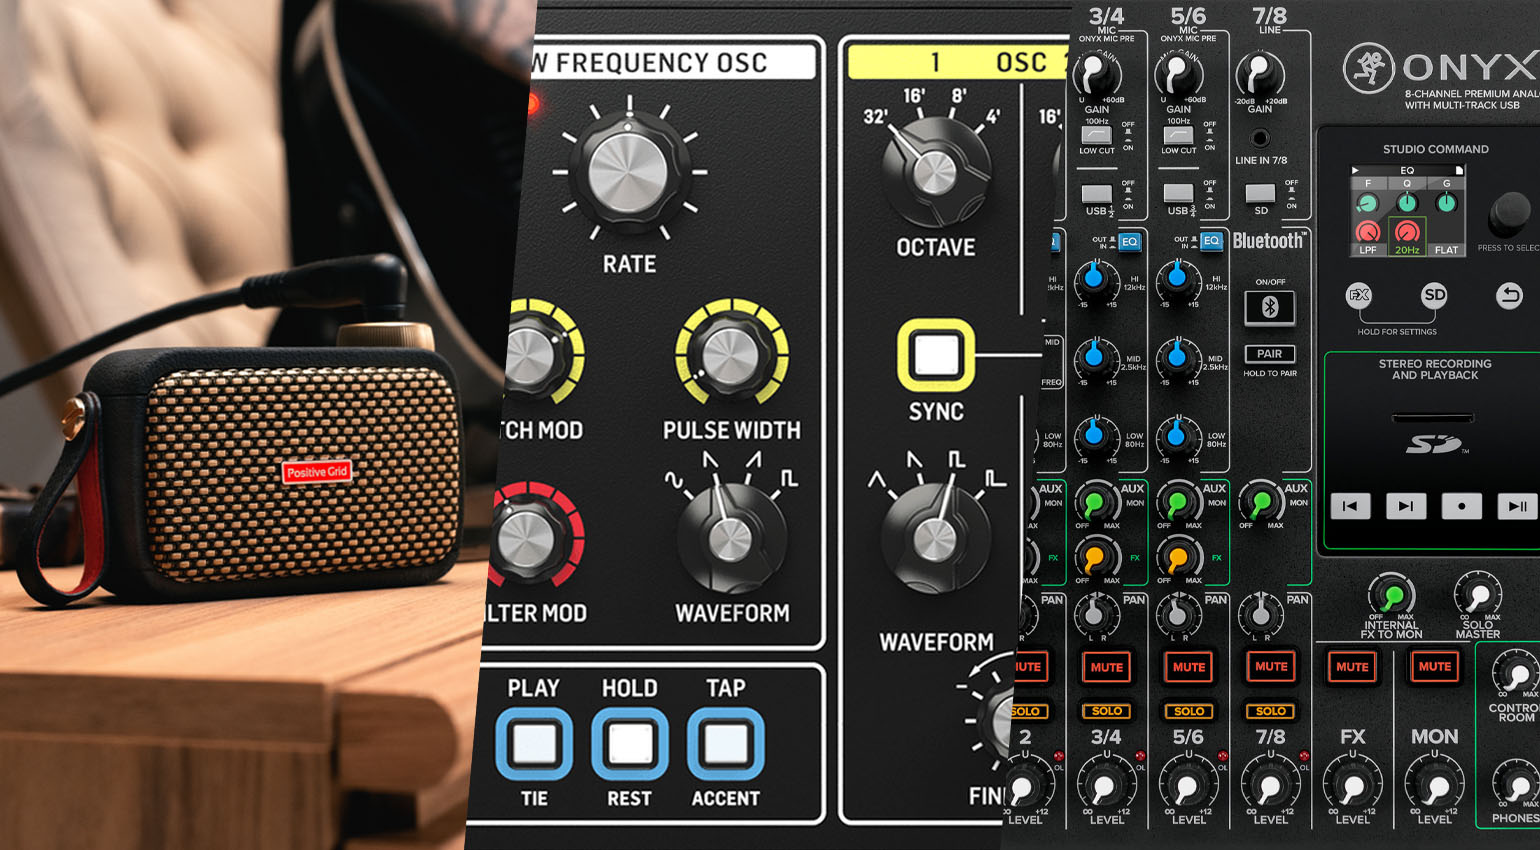Image resolution: width=1540 pixels, height=850 pixels.
Task: Click the PULSE WIDTH knob
Action: click(732, 355)
